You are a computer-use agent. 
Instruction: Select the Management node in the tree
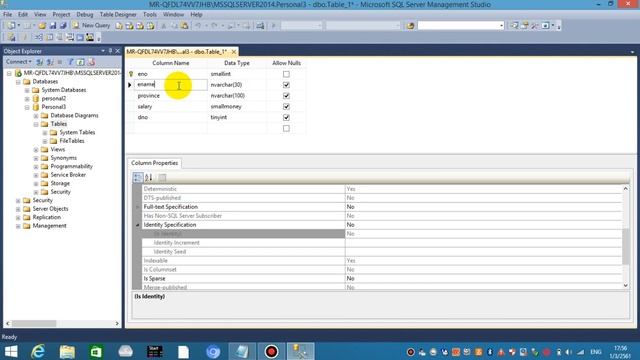click(49, 226)
